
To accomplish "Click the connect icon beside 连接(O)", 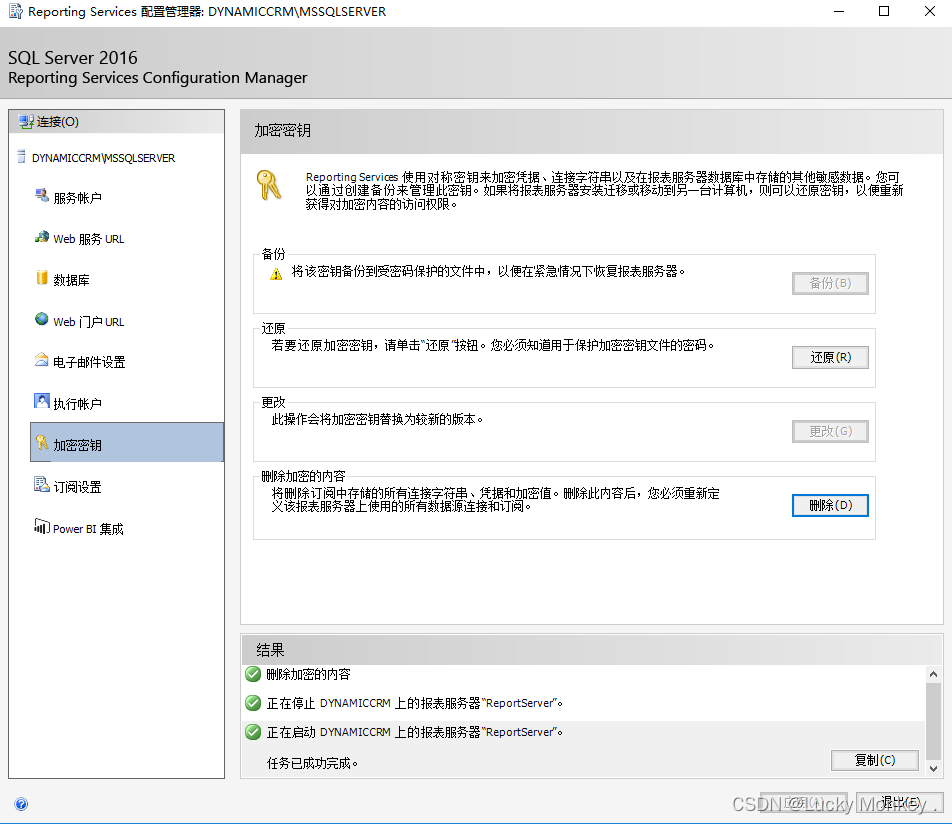I will pyautogui.click(x=26, y=121).
